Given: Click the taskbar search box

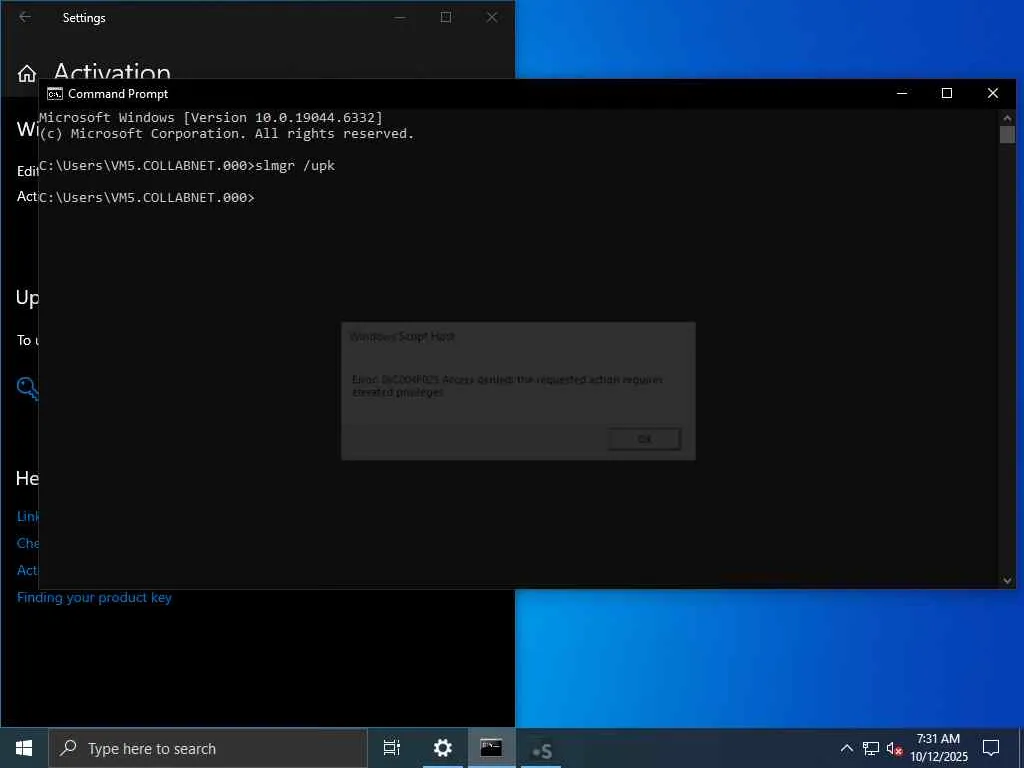Looking at the screenshot, I should click(x=208, y=748).
